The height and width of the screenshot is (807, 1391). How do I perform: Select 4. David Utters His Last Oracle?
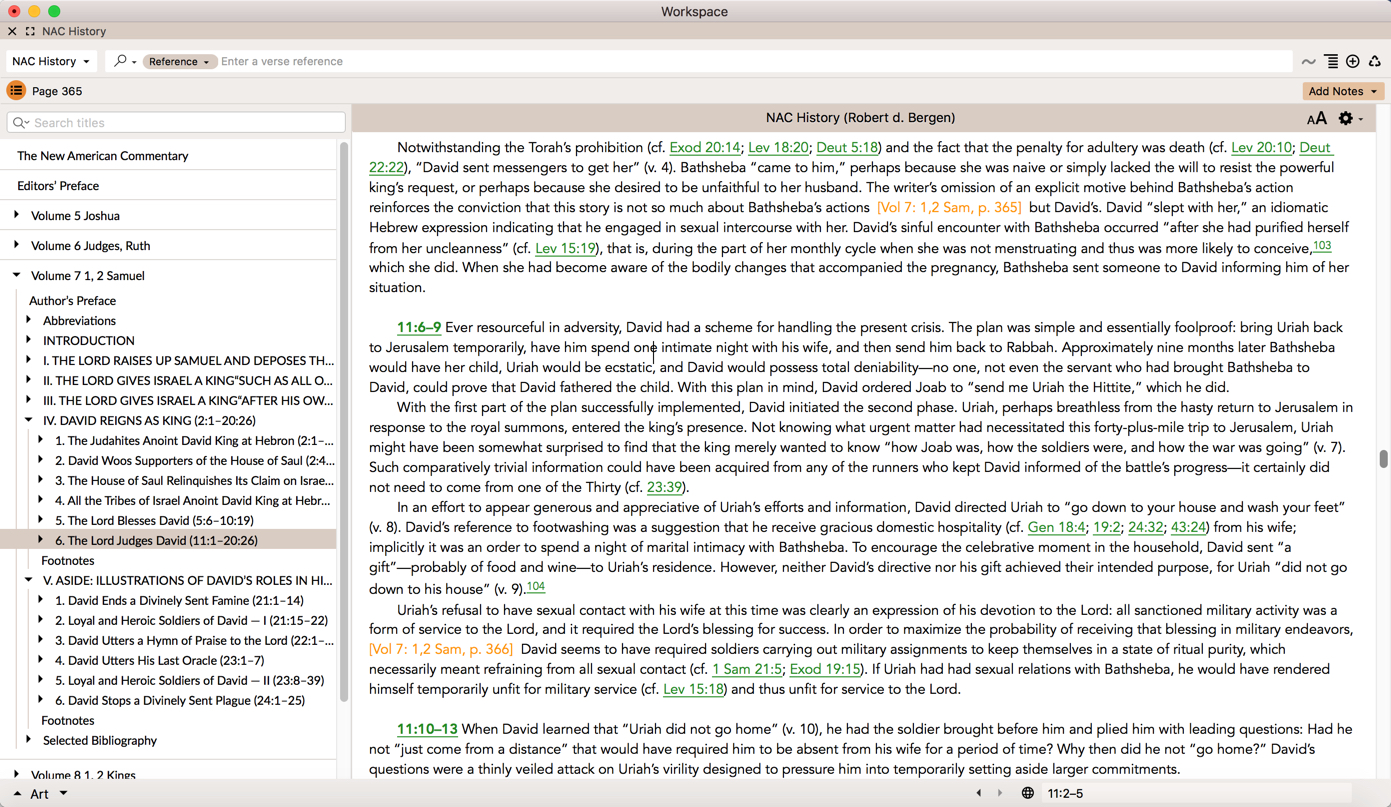[159, 660]
